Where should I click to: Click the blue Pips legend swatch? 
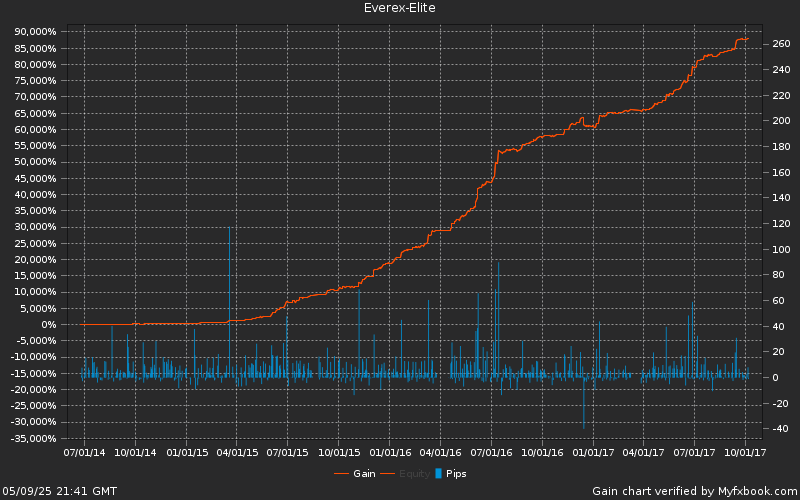pos(438,473)
